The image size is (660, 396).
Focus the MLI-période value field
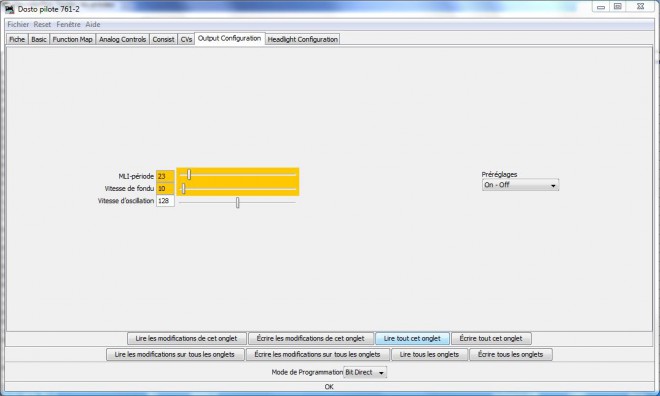coord(165,176)
